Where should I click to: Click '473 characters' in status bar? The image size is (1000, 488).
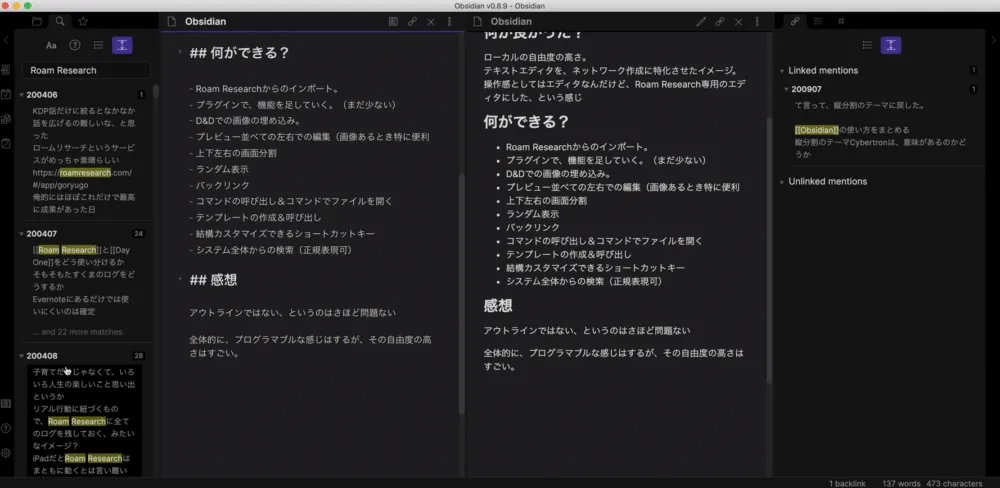tap(955, 484)
